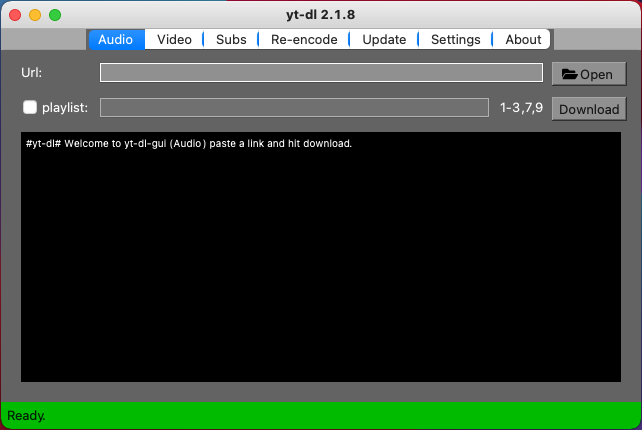Click the 'Url:' label
Viewport: 642px width, 430px height.
(32, 72)
